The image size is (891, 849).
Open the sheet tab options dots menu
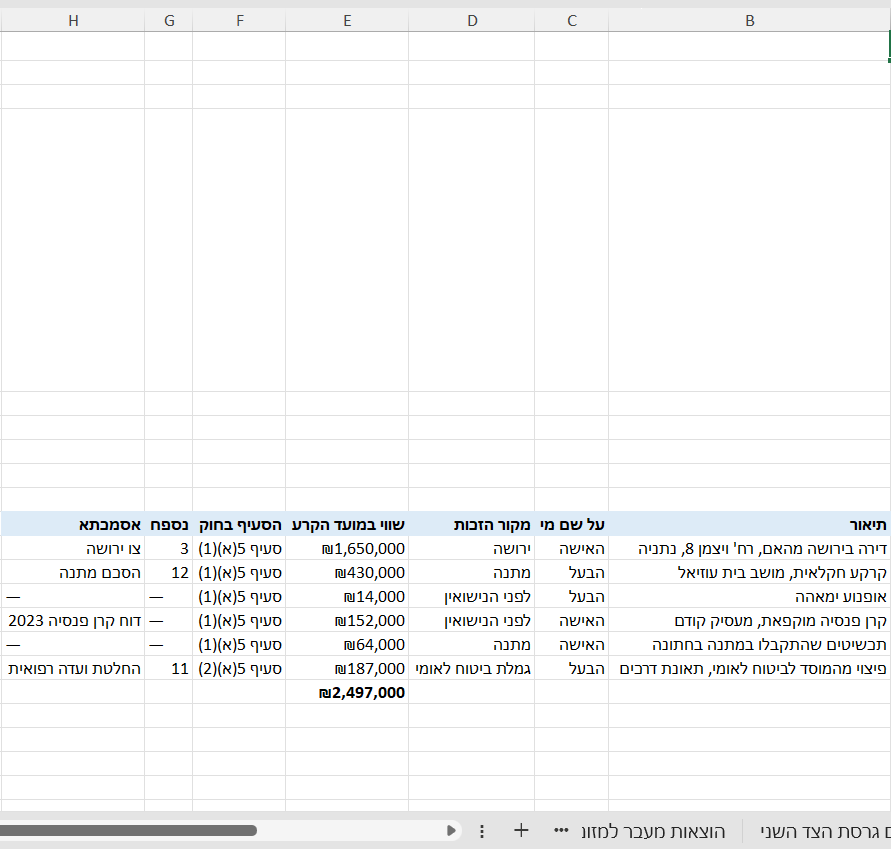pos(482,831)
